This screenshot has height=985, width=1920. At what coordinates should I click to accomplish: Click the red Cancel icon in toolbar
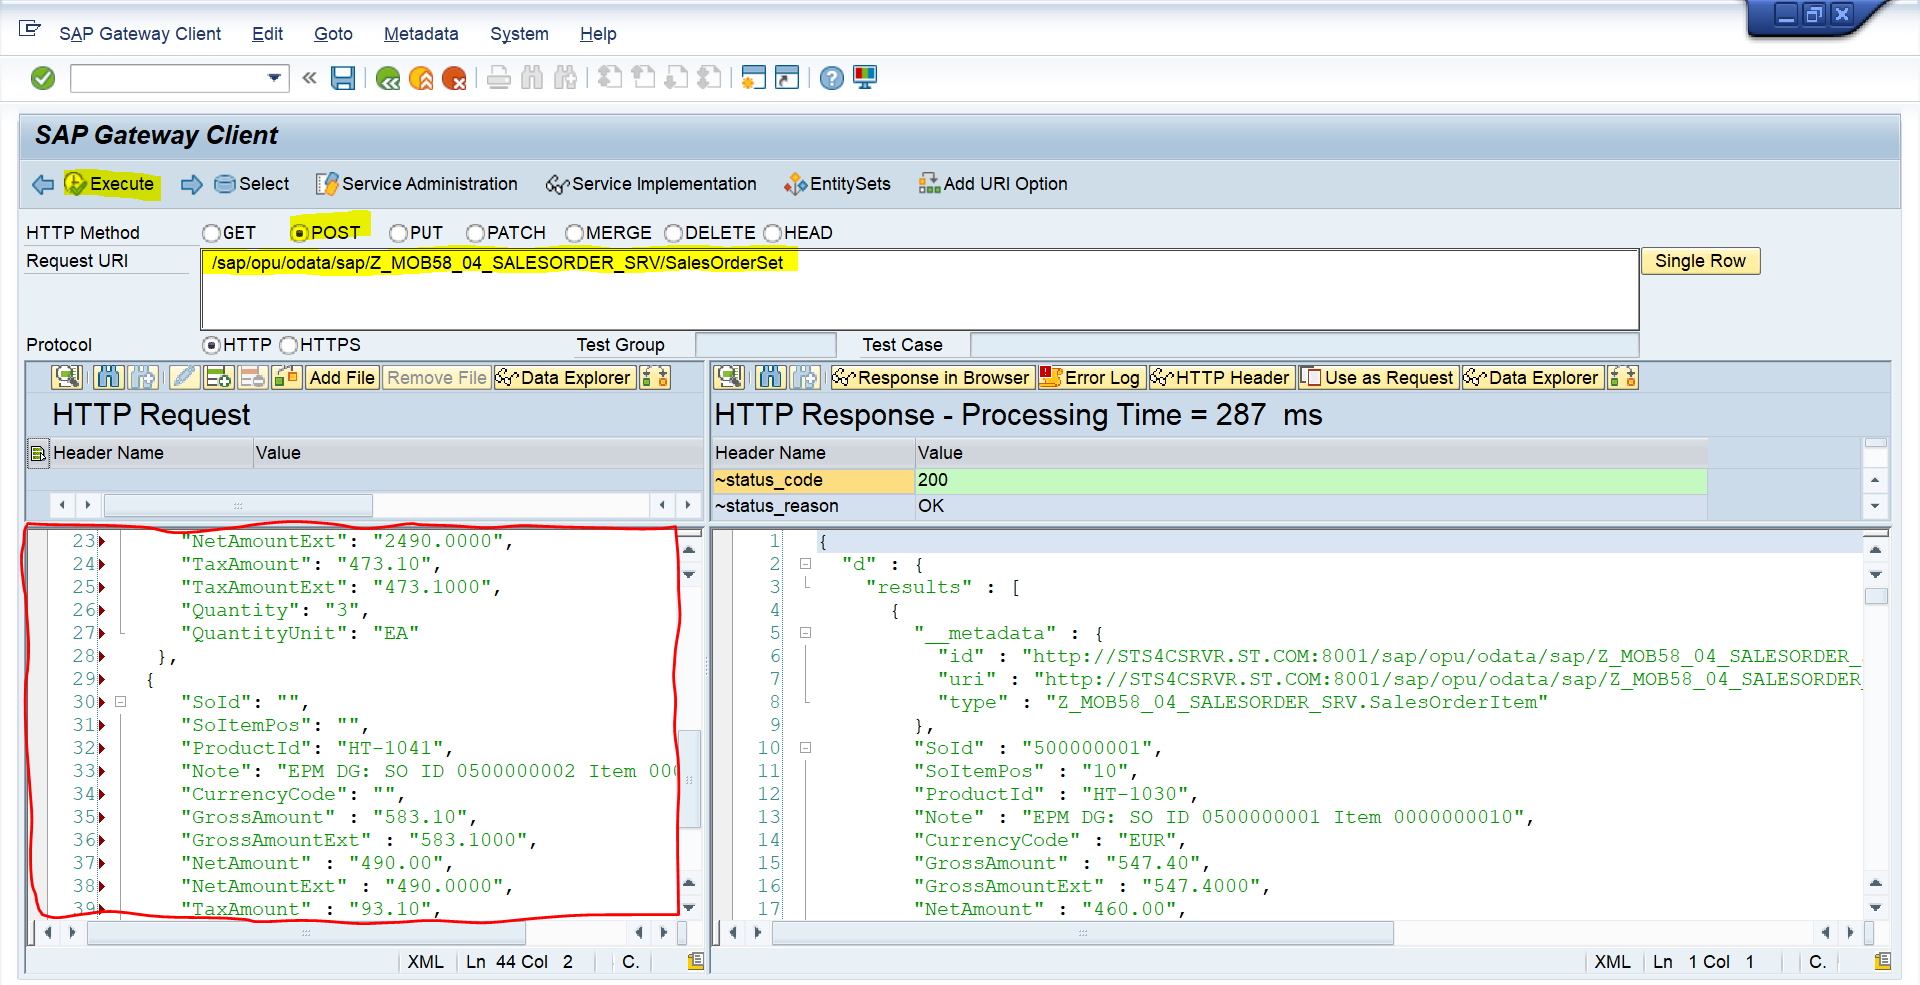pos(454,78)
